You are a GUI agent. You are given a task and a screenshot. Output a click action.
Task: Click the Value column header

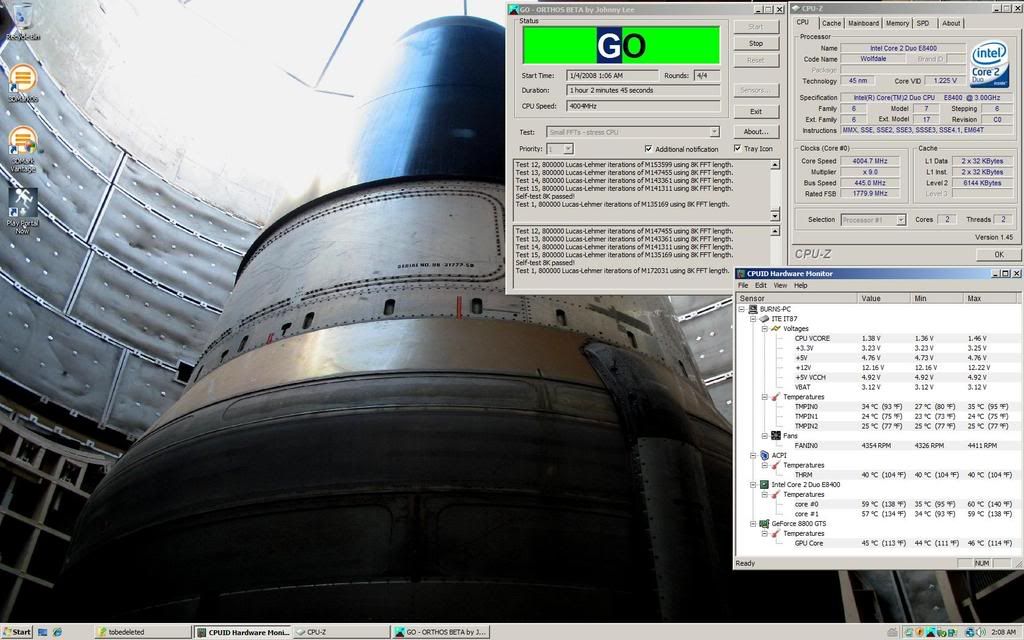click(884, 298)
